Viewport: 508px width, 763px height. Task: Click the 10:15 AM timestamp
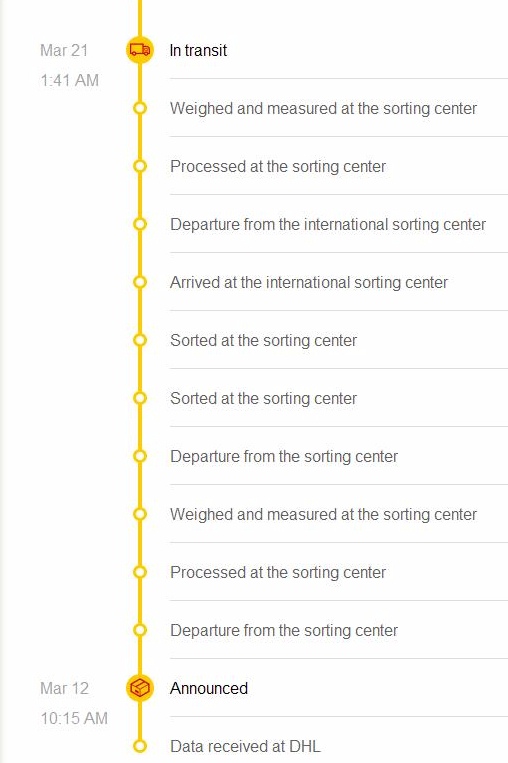(x=74, y=718)
